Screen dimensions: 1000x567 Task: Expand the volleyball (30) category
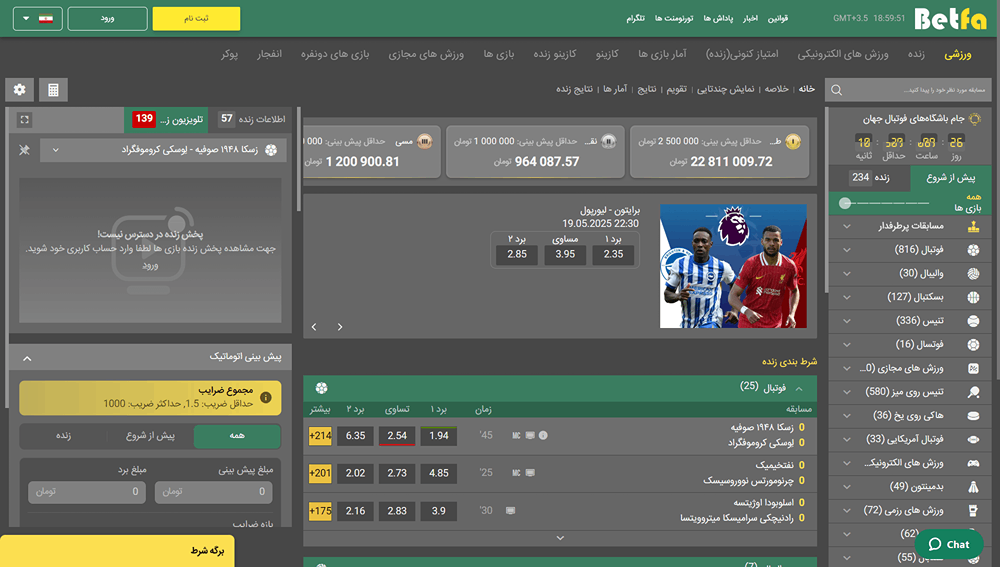847,274
